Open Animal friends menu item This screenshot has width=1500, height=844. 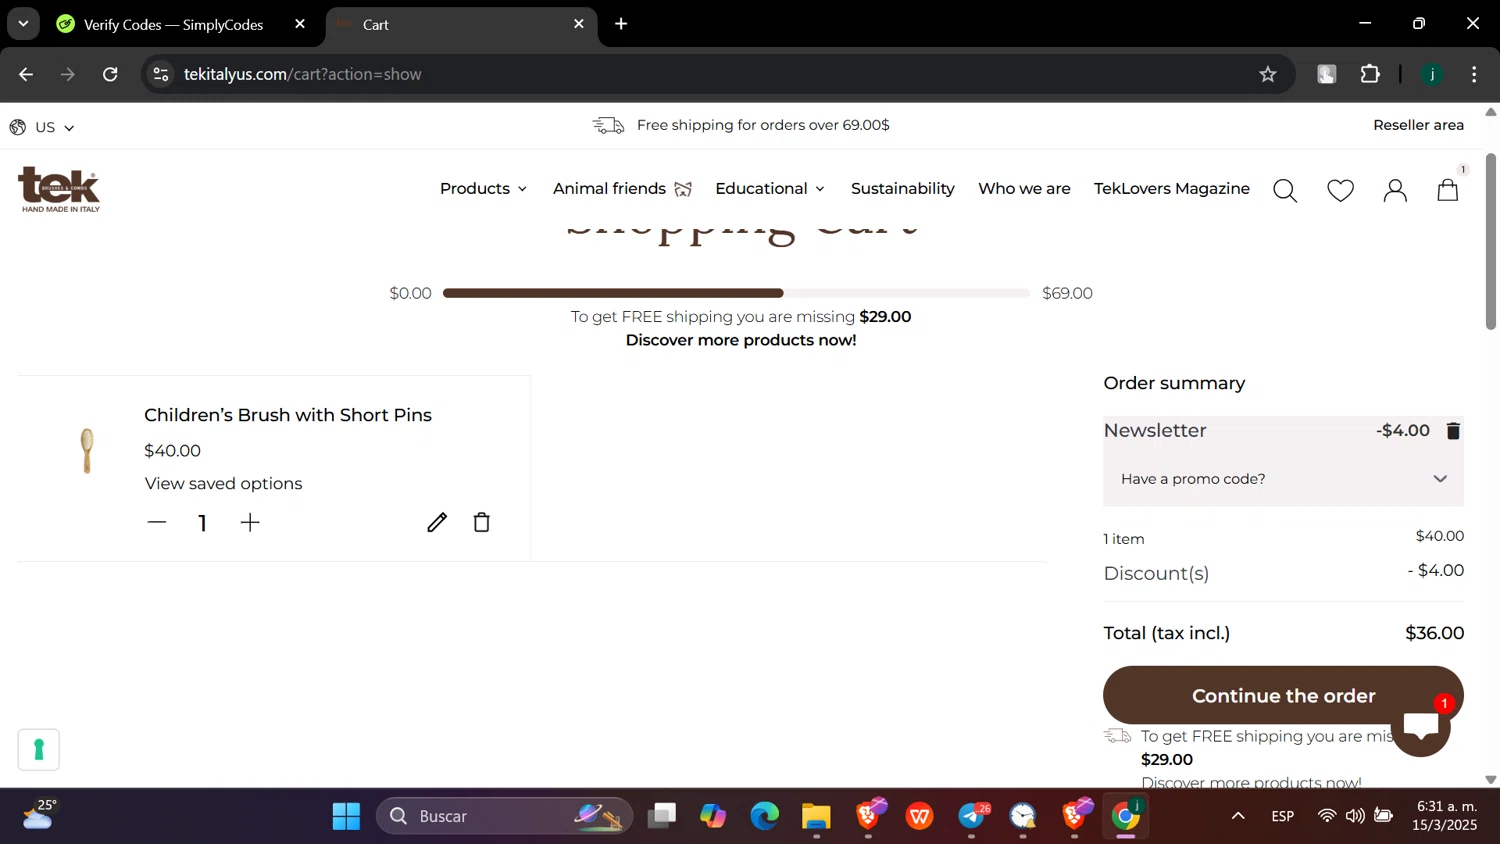pos(622,189)
